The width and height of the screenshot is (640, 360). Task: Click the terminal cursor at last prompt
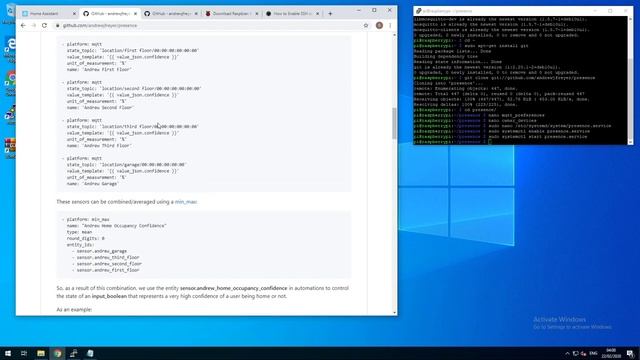[490, 142]
